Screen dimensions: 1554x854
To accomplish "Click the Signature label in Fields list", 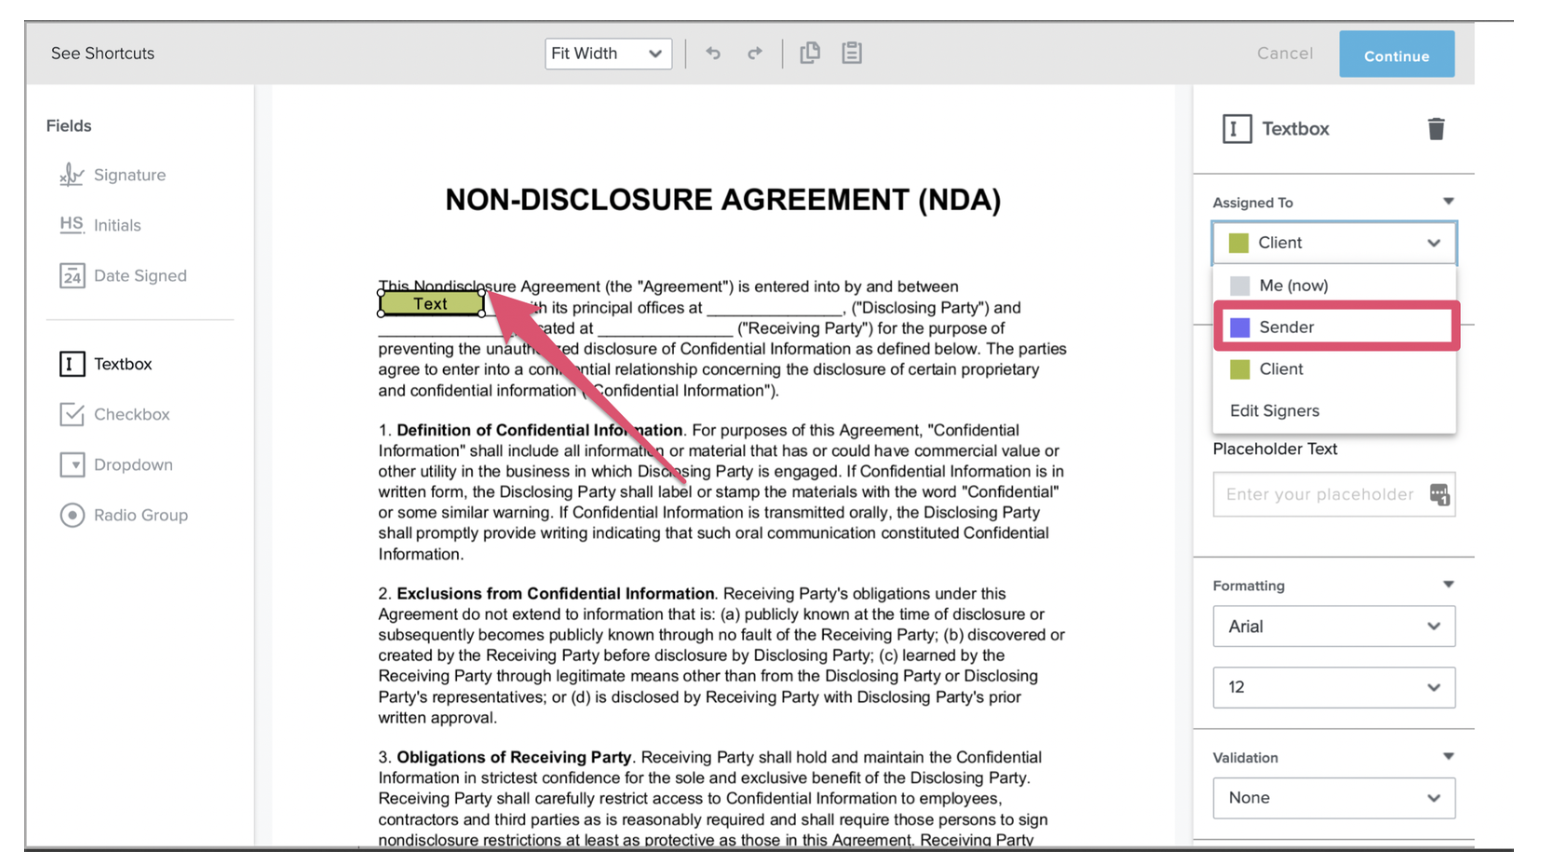I will click(x=130, y=175).
